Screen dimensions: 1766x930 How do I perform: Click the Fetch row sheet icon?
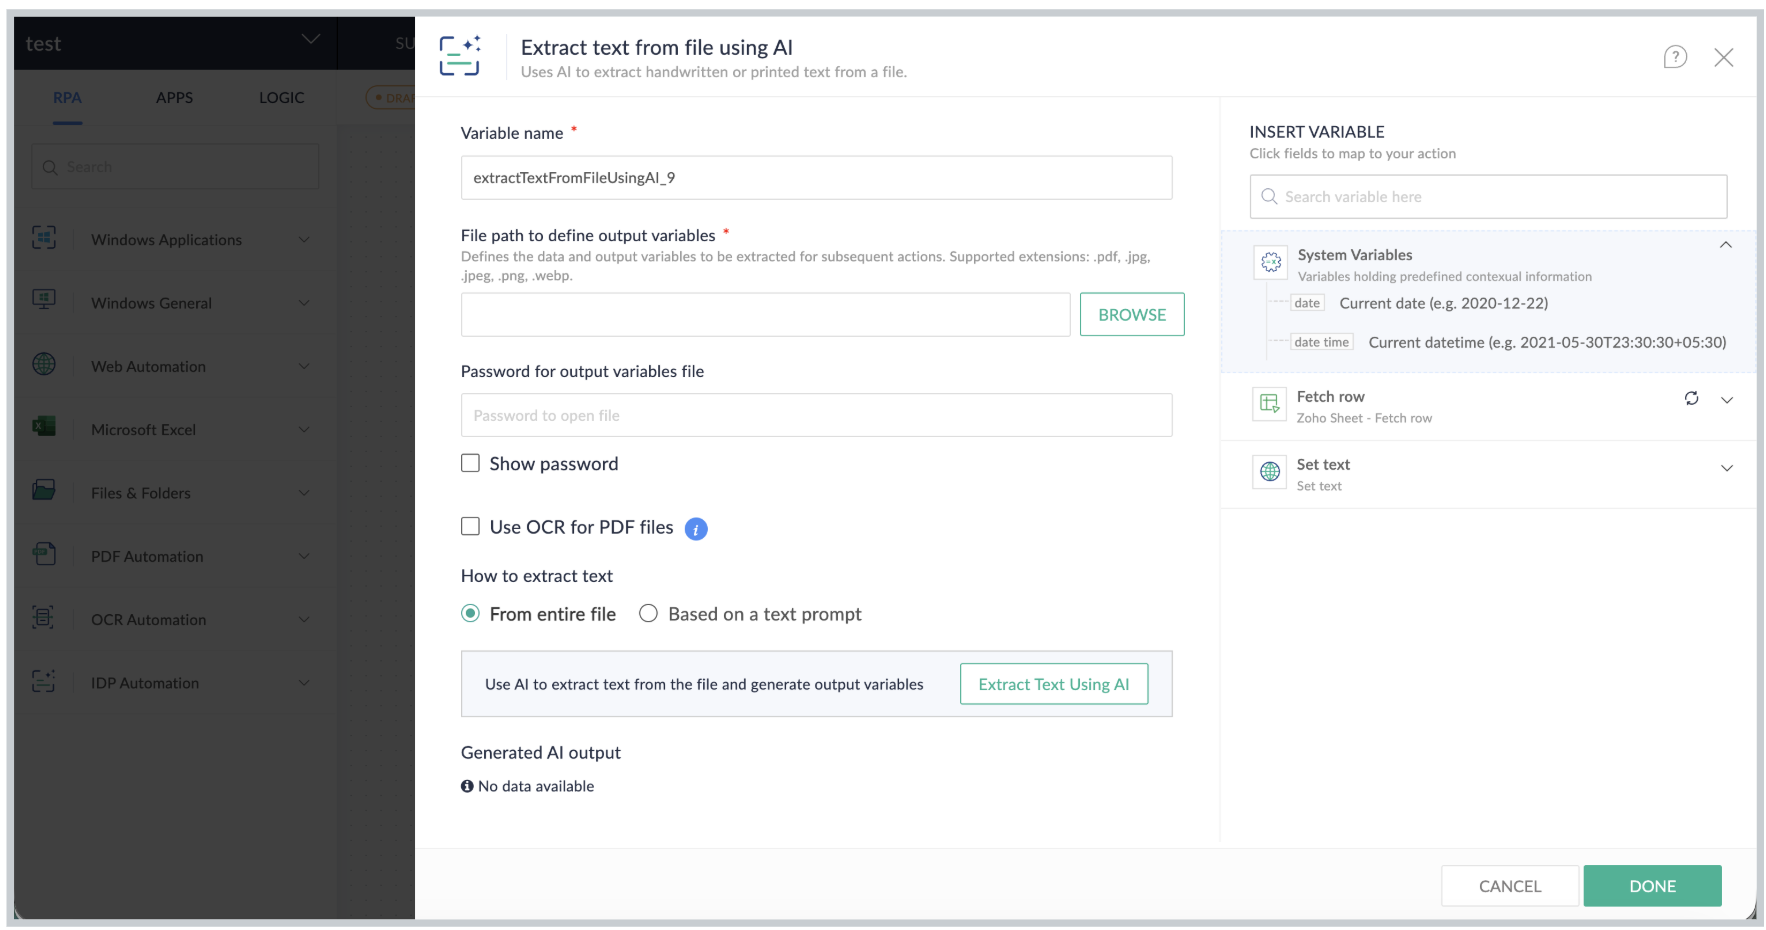point(1269,403)
